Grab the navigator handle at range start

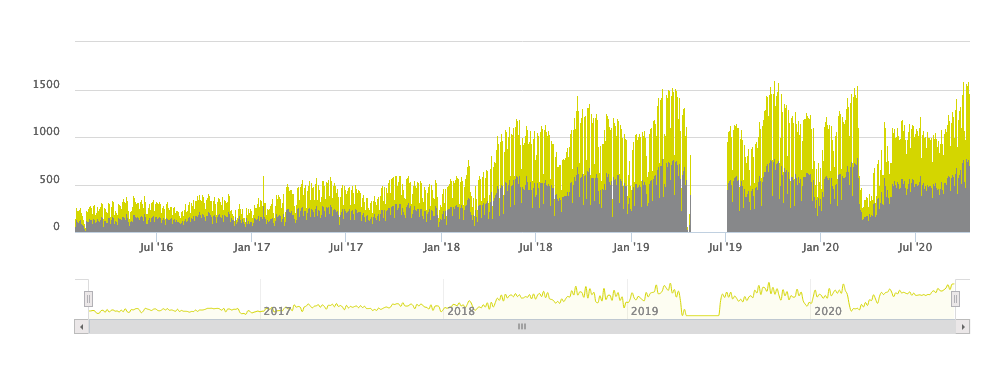click(89, 299)
